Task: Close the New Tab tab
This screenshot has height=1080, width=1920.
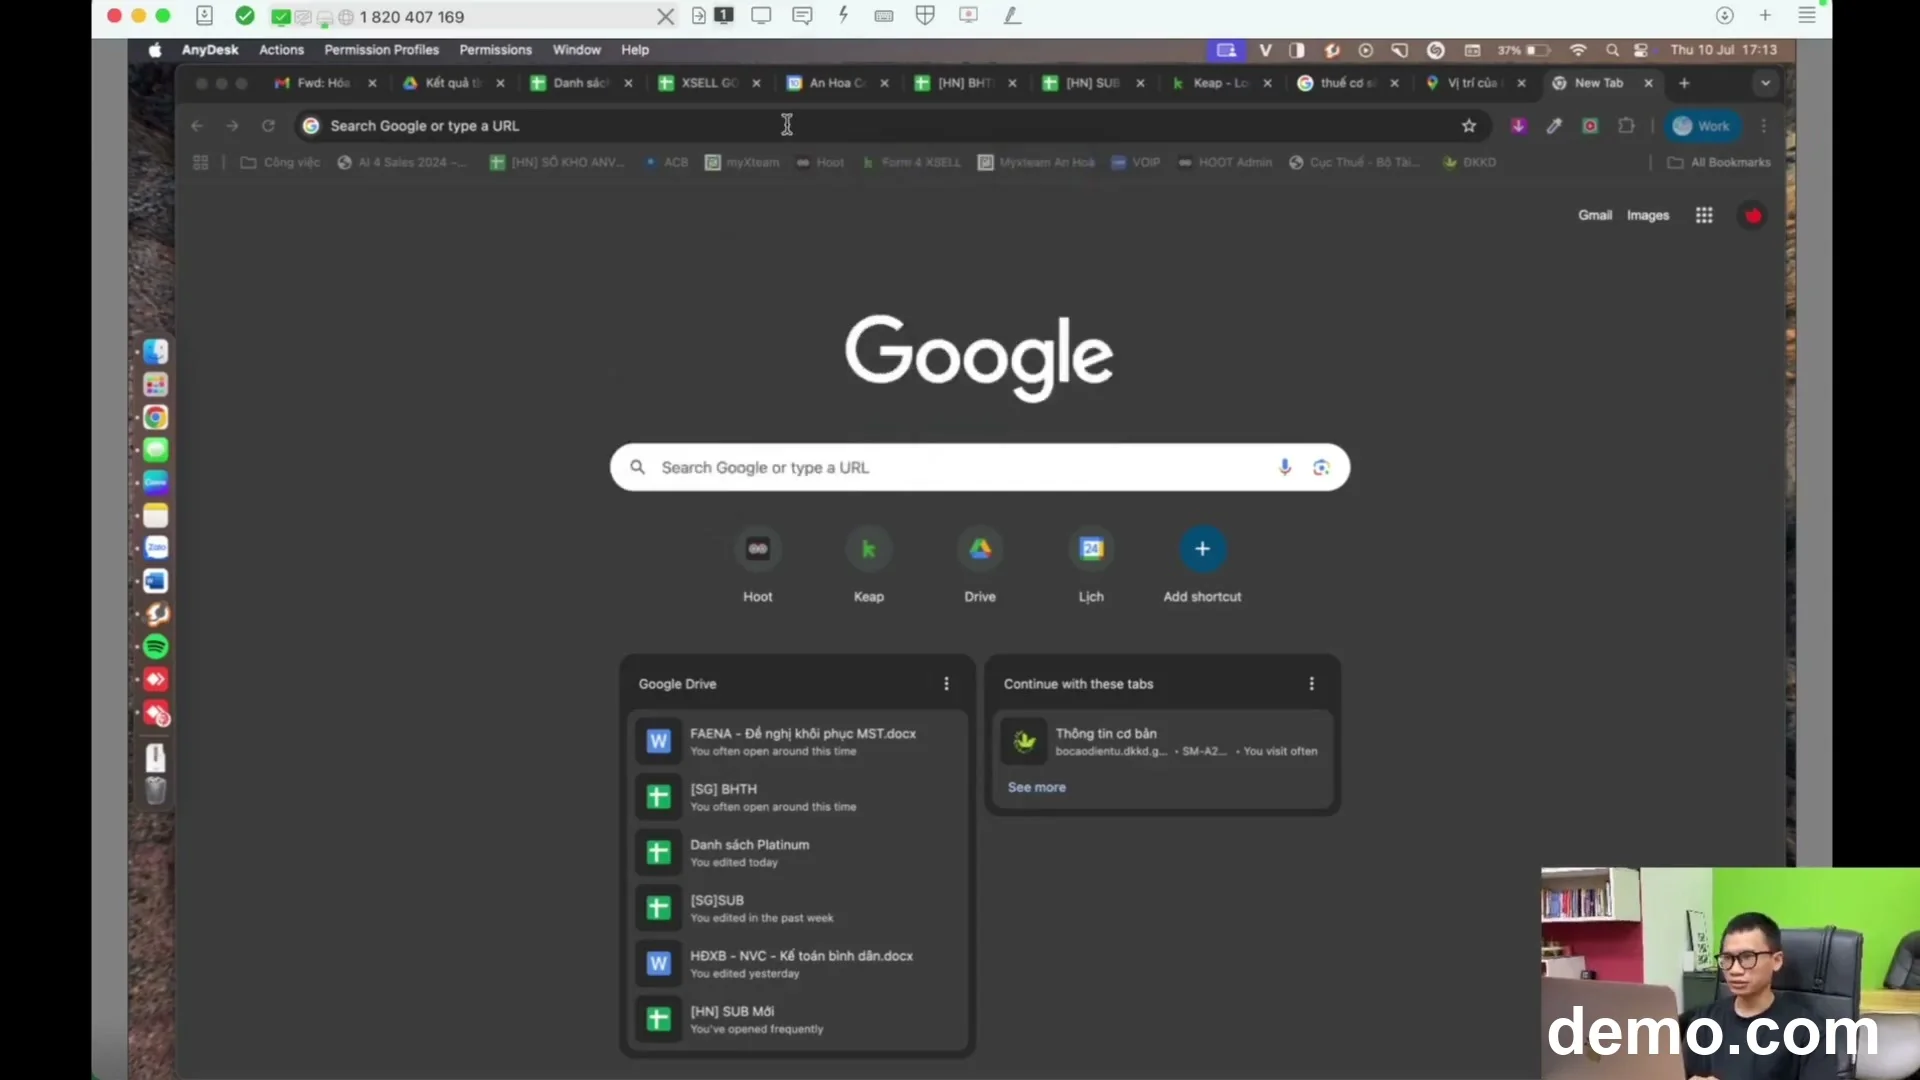Action: click(x=1649, y=83)
